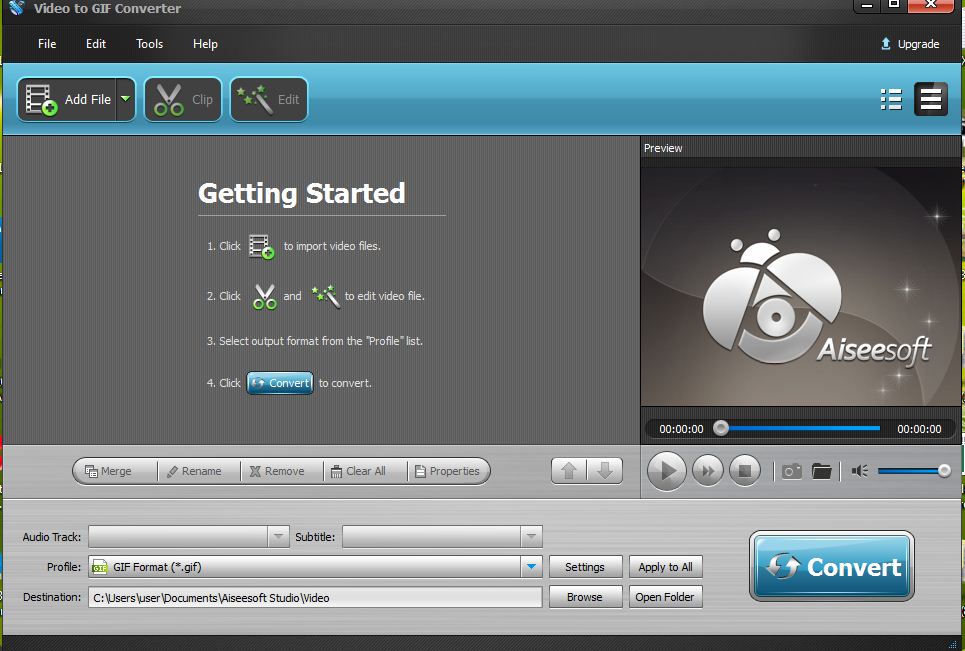Move selected file up with arrow
The height and width of the screenshot is (651, 965).
tap(569, 471)
